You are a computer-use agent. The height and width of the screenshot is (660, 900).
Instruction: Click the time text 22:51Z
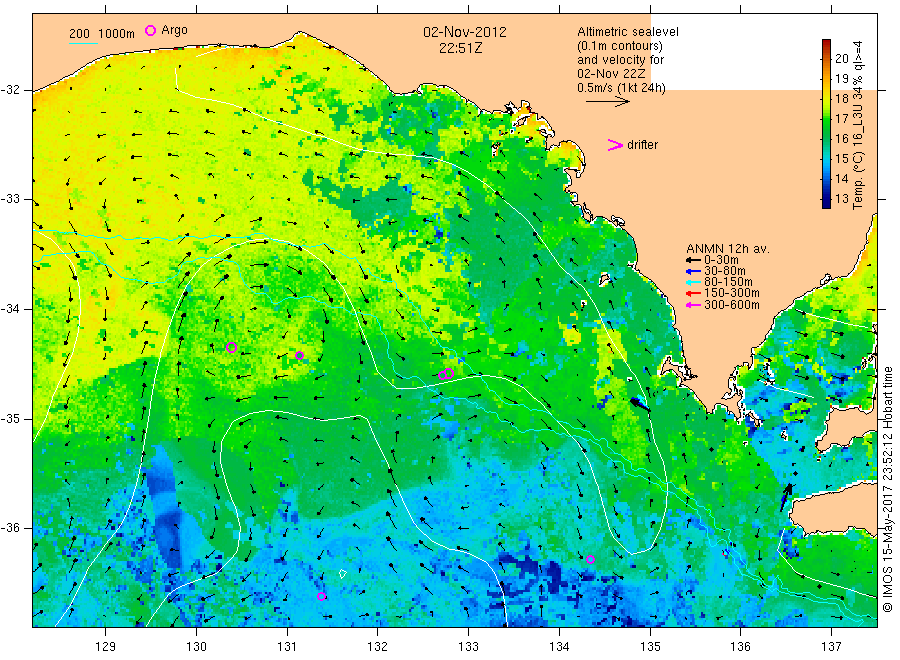click(x=460, y=48)
